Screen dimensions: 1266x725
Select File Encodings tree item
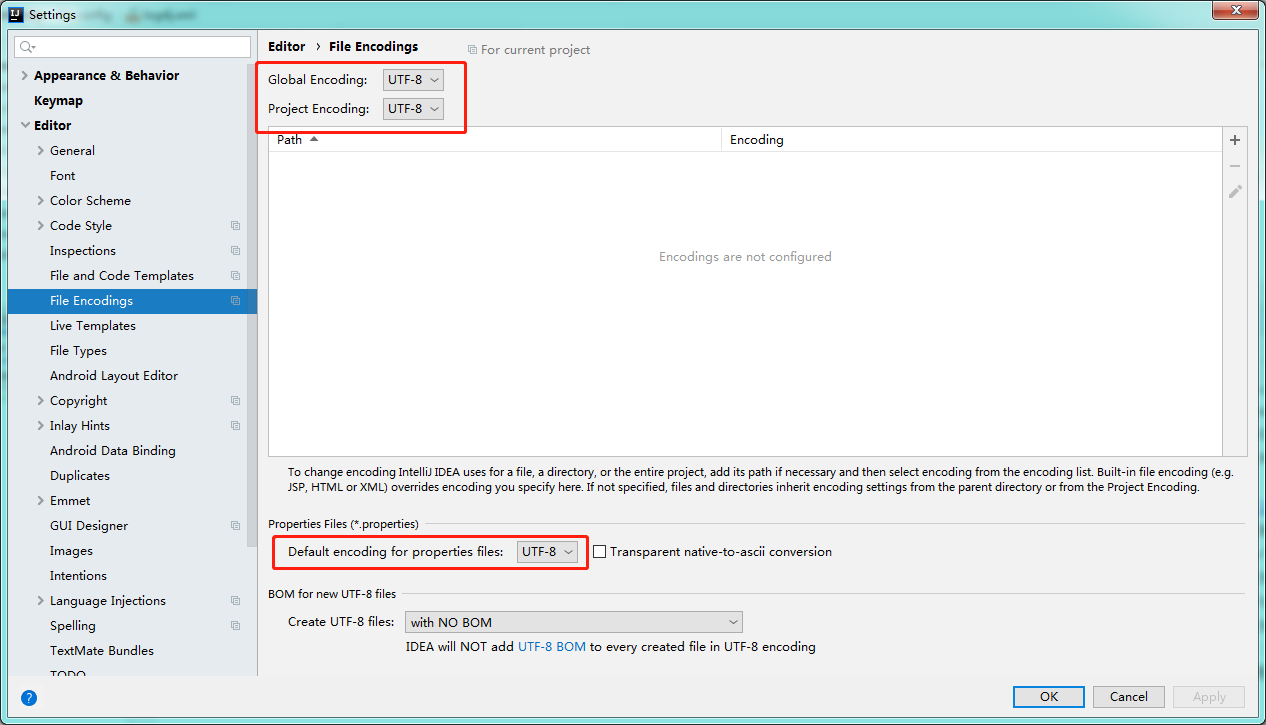[x=132, y=301]
